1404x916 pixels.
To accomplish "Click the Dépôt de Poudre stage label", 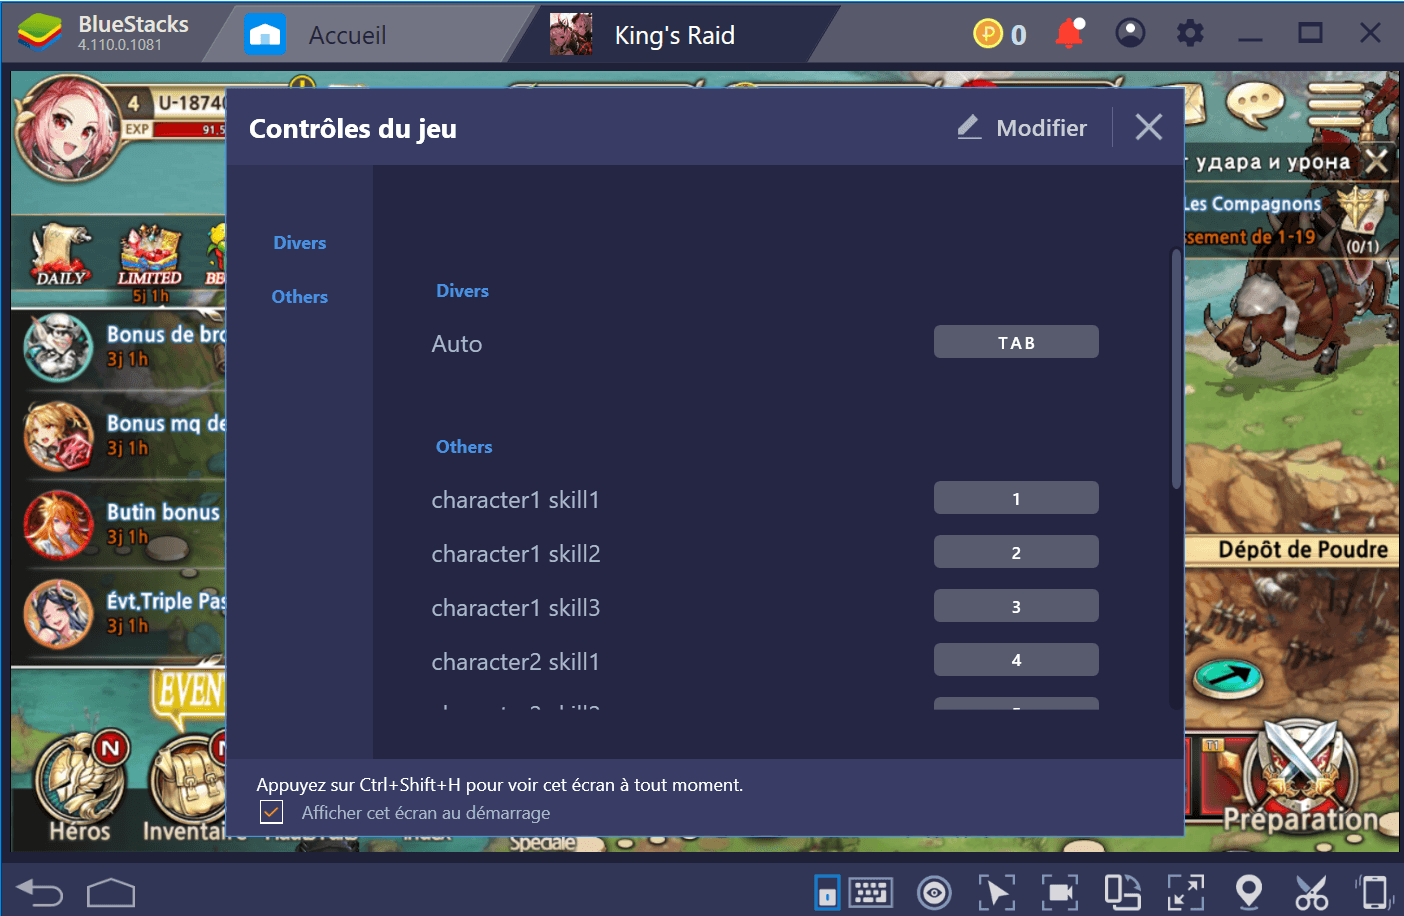I will click(x=1302, y=549).
